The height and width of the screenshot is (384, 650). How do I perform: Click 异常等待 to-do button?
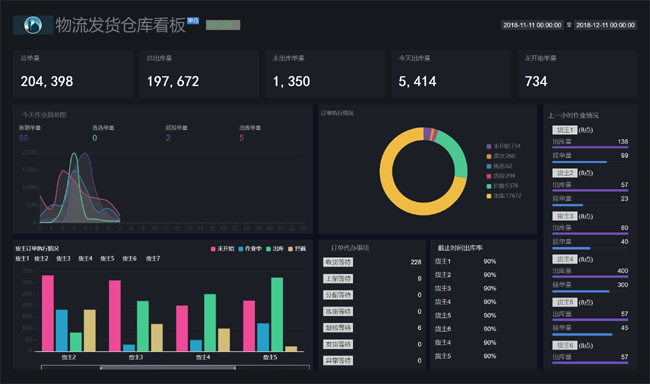pyautogui.click(x=338, y=360)
